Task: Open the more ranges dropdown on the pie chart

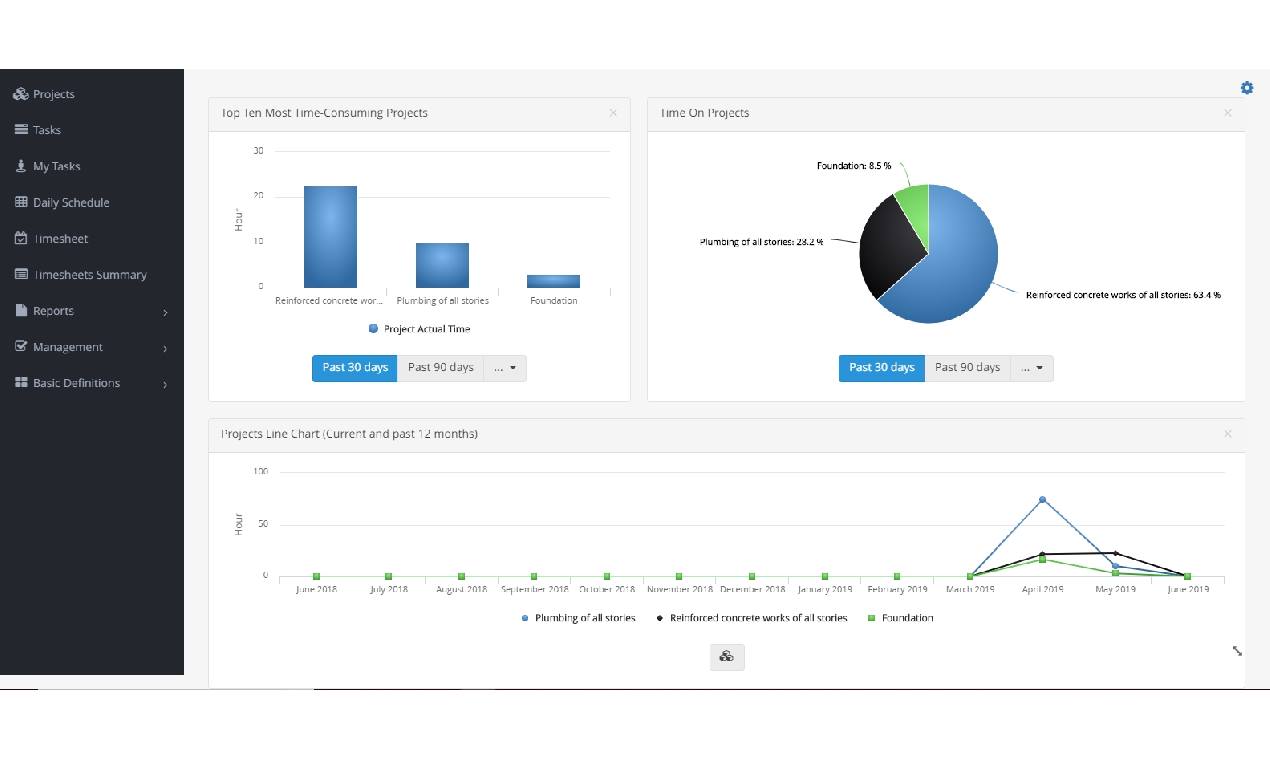Action: pos(1032,368)
